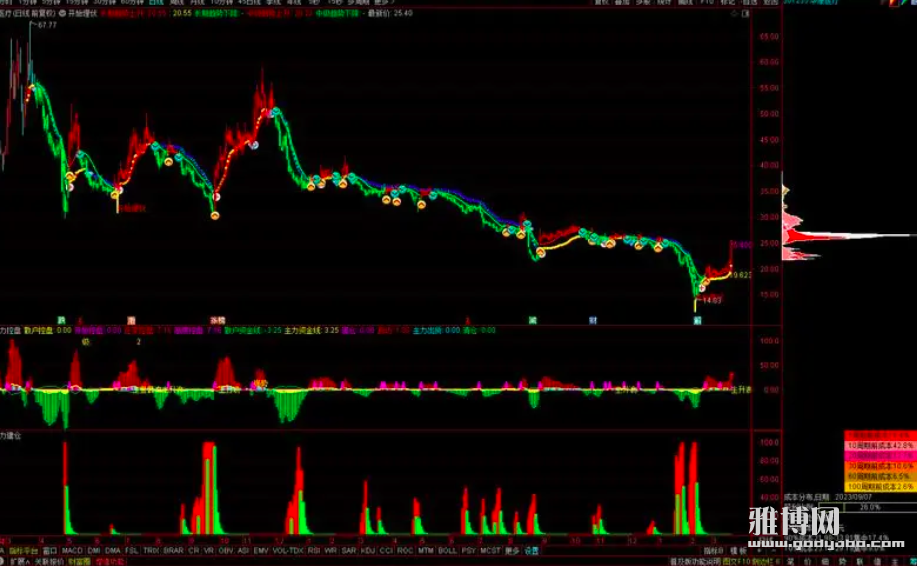Click the 30周期前成本10.6% legend swatch
This screenshot has height=566, width=917.
click(x=880, y=466)
